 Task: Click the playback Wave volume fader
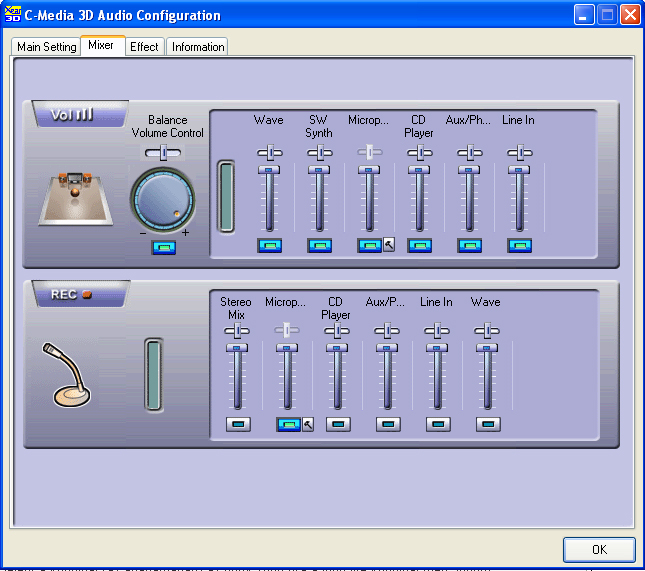(x=269, y=198)
